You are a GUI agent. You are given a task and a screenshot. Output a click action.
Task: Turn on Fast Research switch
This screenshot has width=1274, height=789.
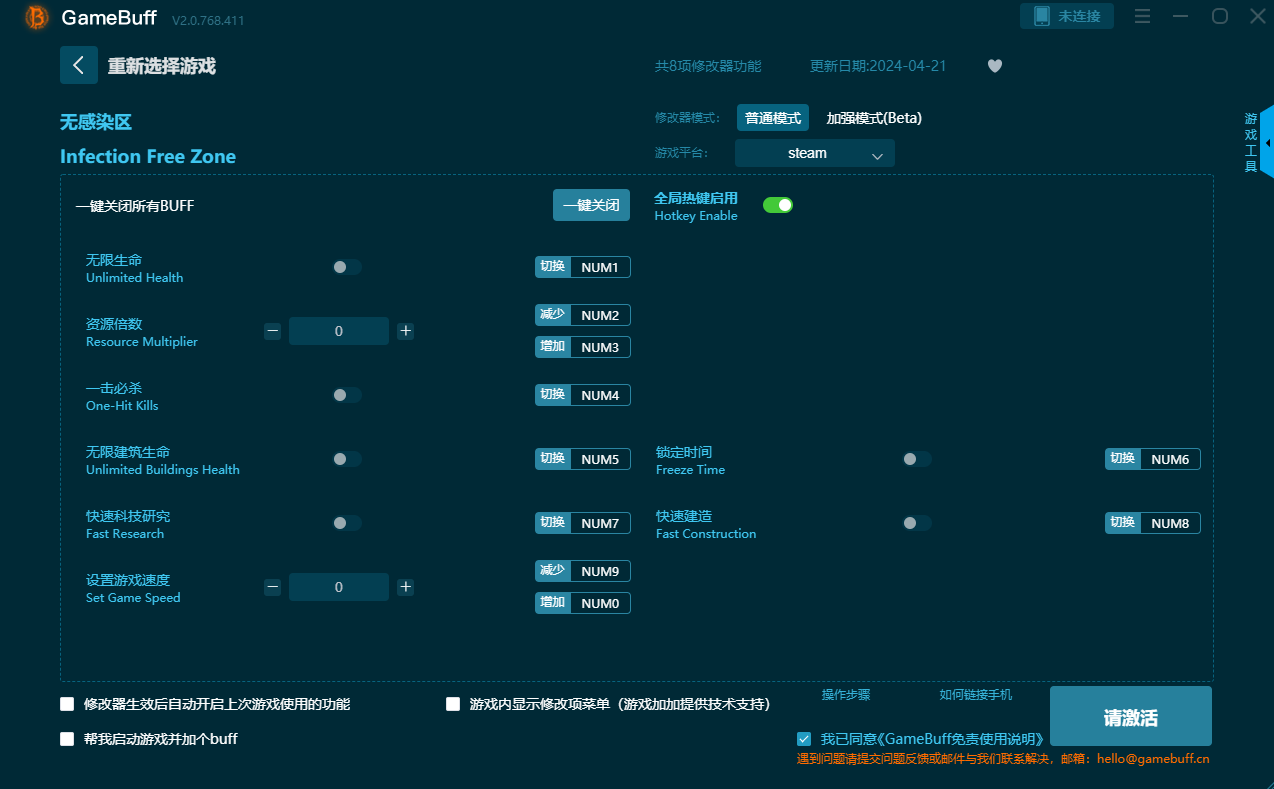(x=347, y=523)
